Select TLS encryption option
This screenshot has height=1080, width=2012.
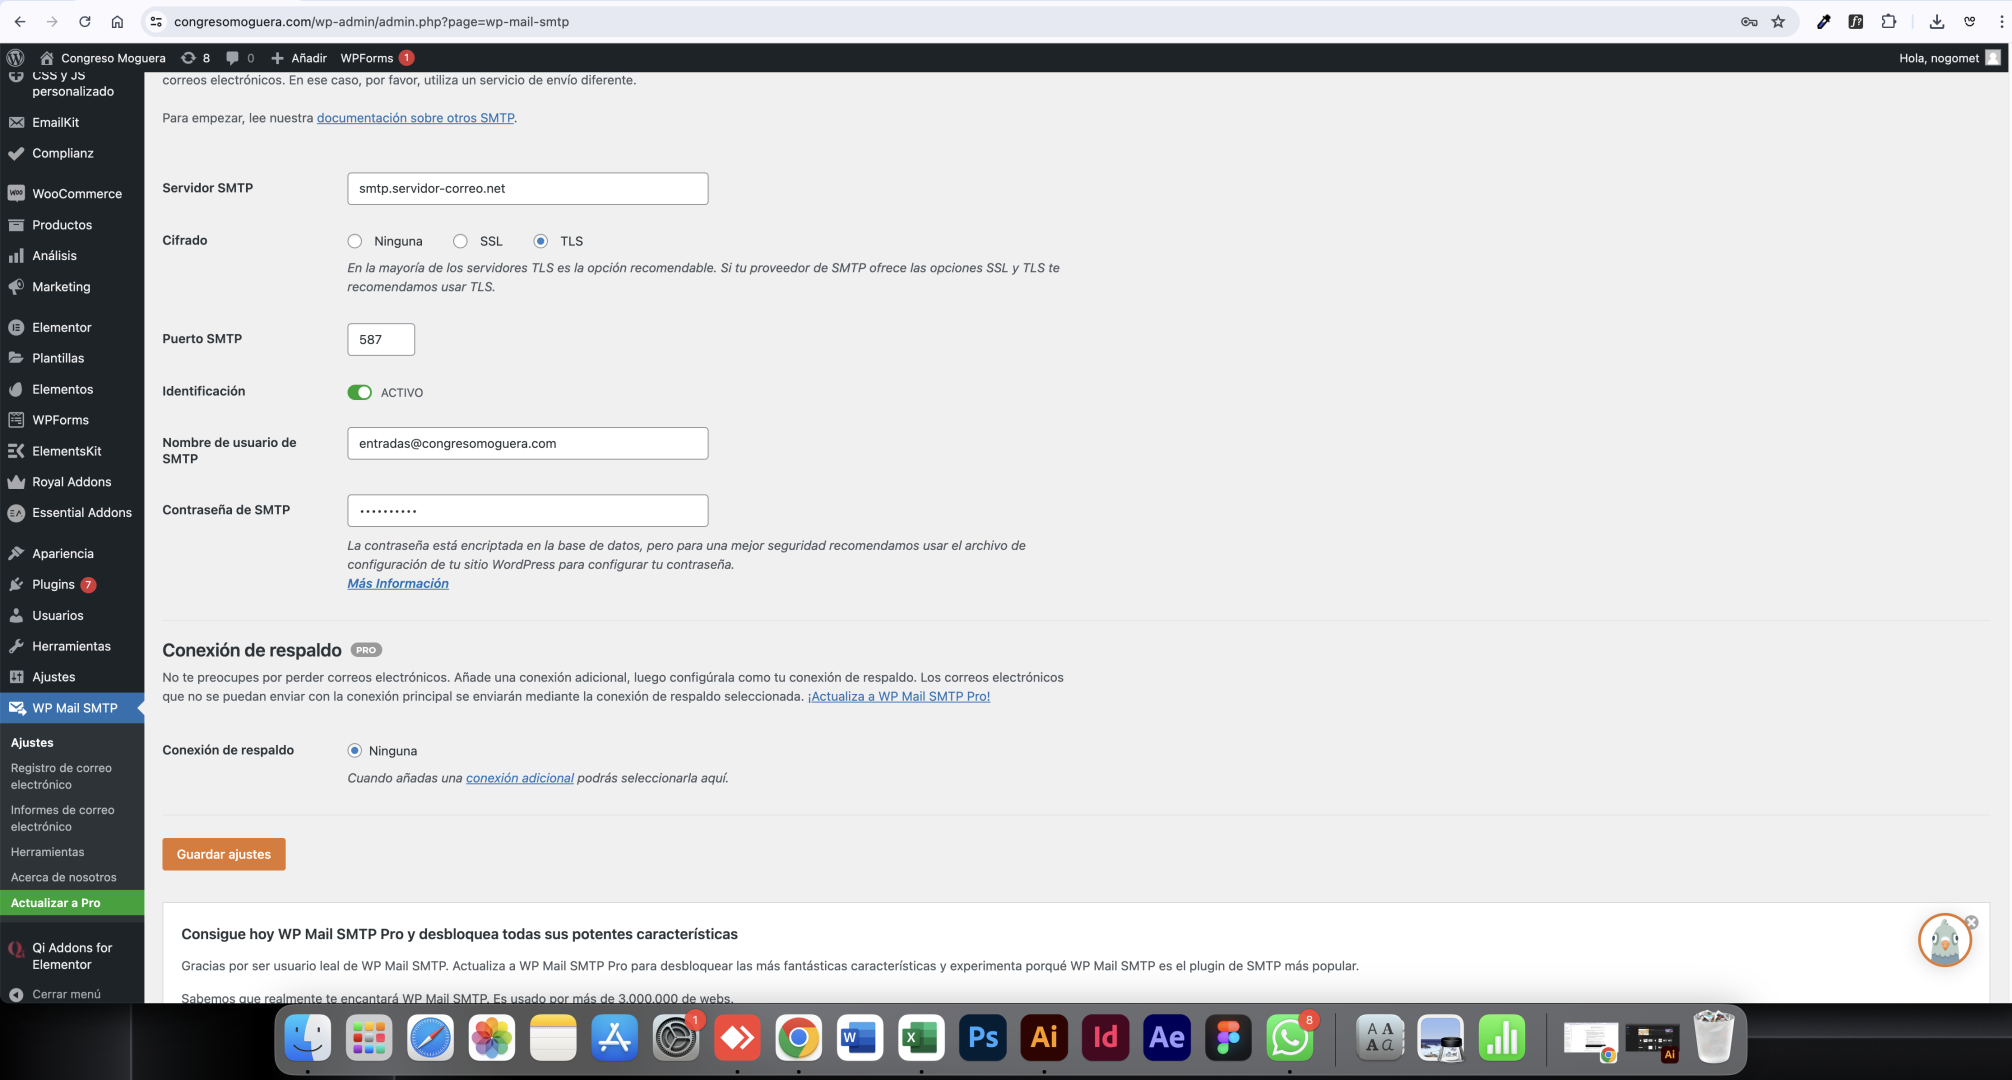[x=541, y=241]
